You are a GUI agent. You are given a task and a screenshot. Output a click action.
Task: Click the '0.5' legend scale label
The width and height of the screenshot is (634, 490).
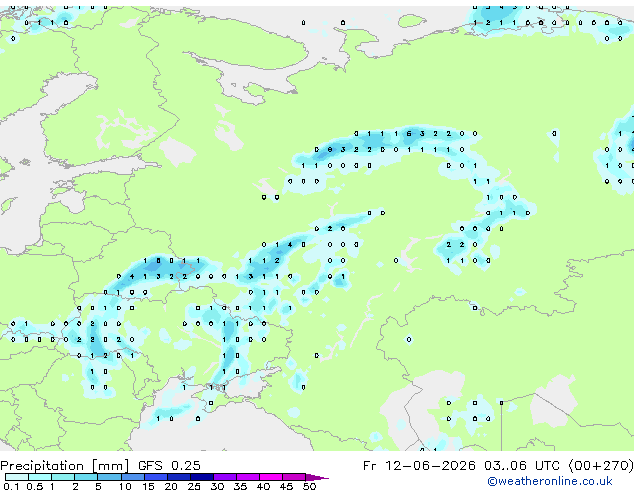click(35, 486)
